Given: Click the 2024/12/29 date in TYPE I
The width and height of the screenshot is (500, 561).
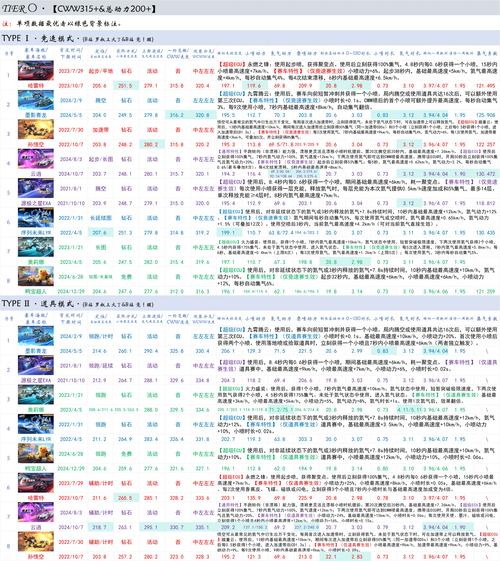Looking at the screenshot, I should 71,291.
